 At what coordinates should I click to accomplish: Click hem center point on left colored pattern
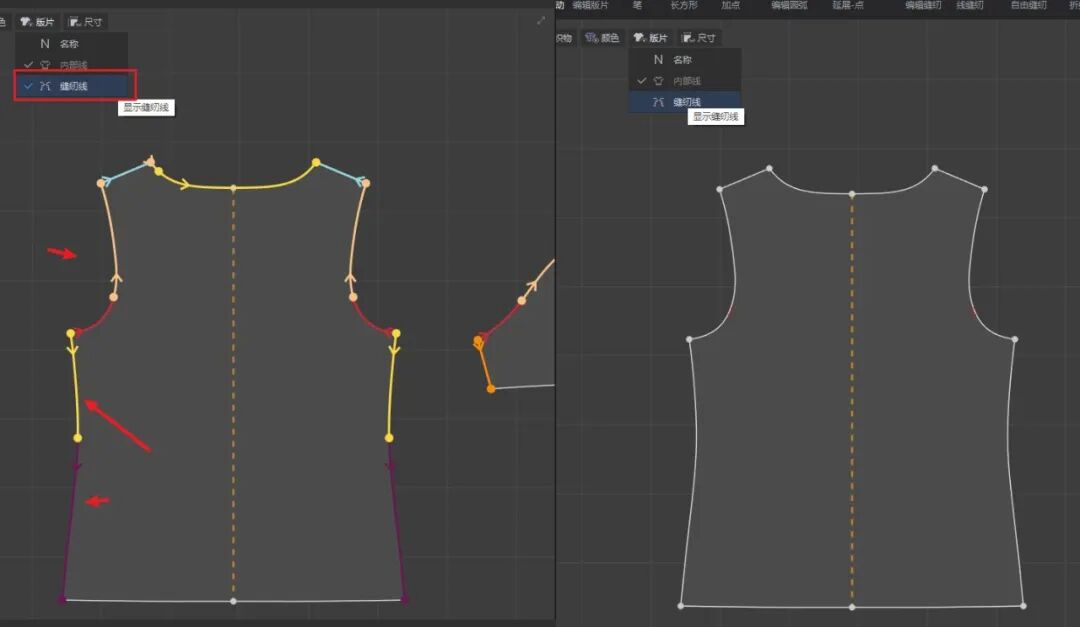[x=233, y=602]
